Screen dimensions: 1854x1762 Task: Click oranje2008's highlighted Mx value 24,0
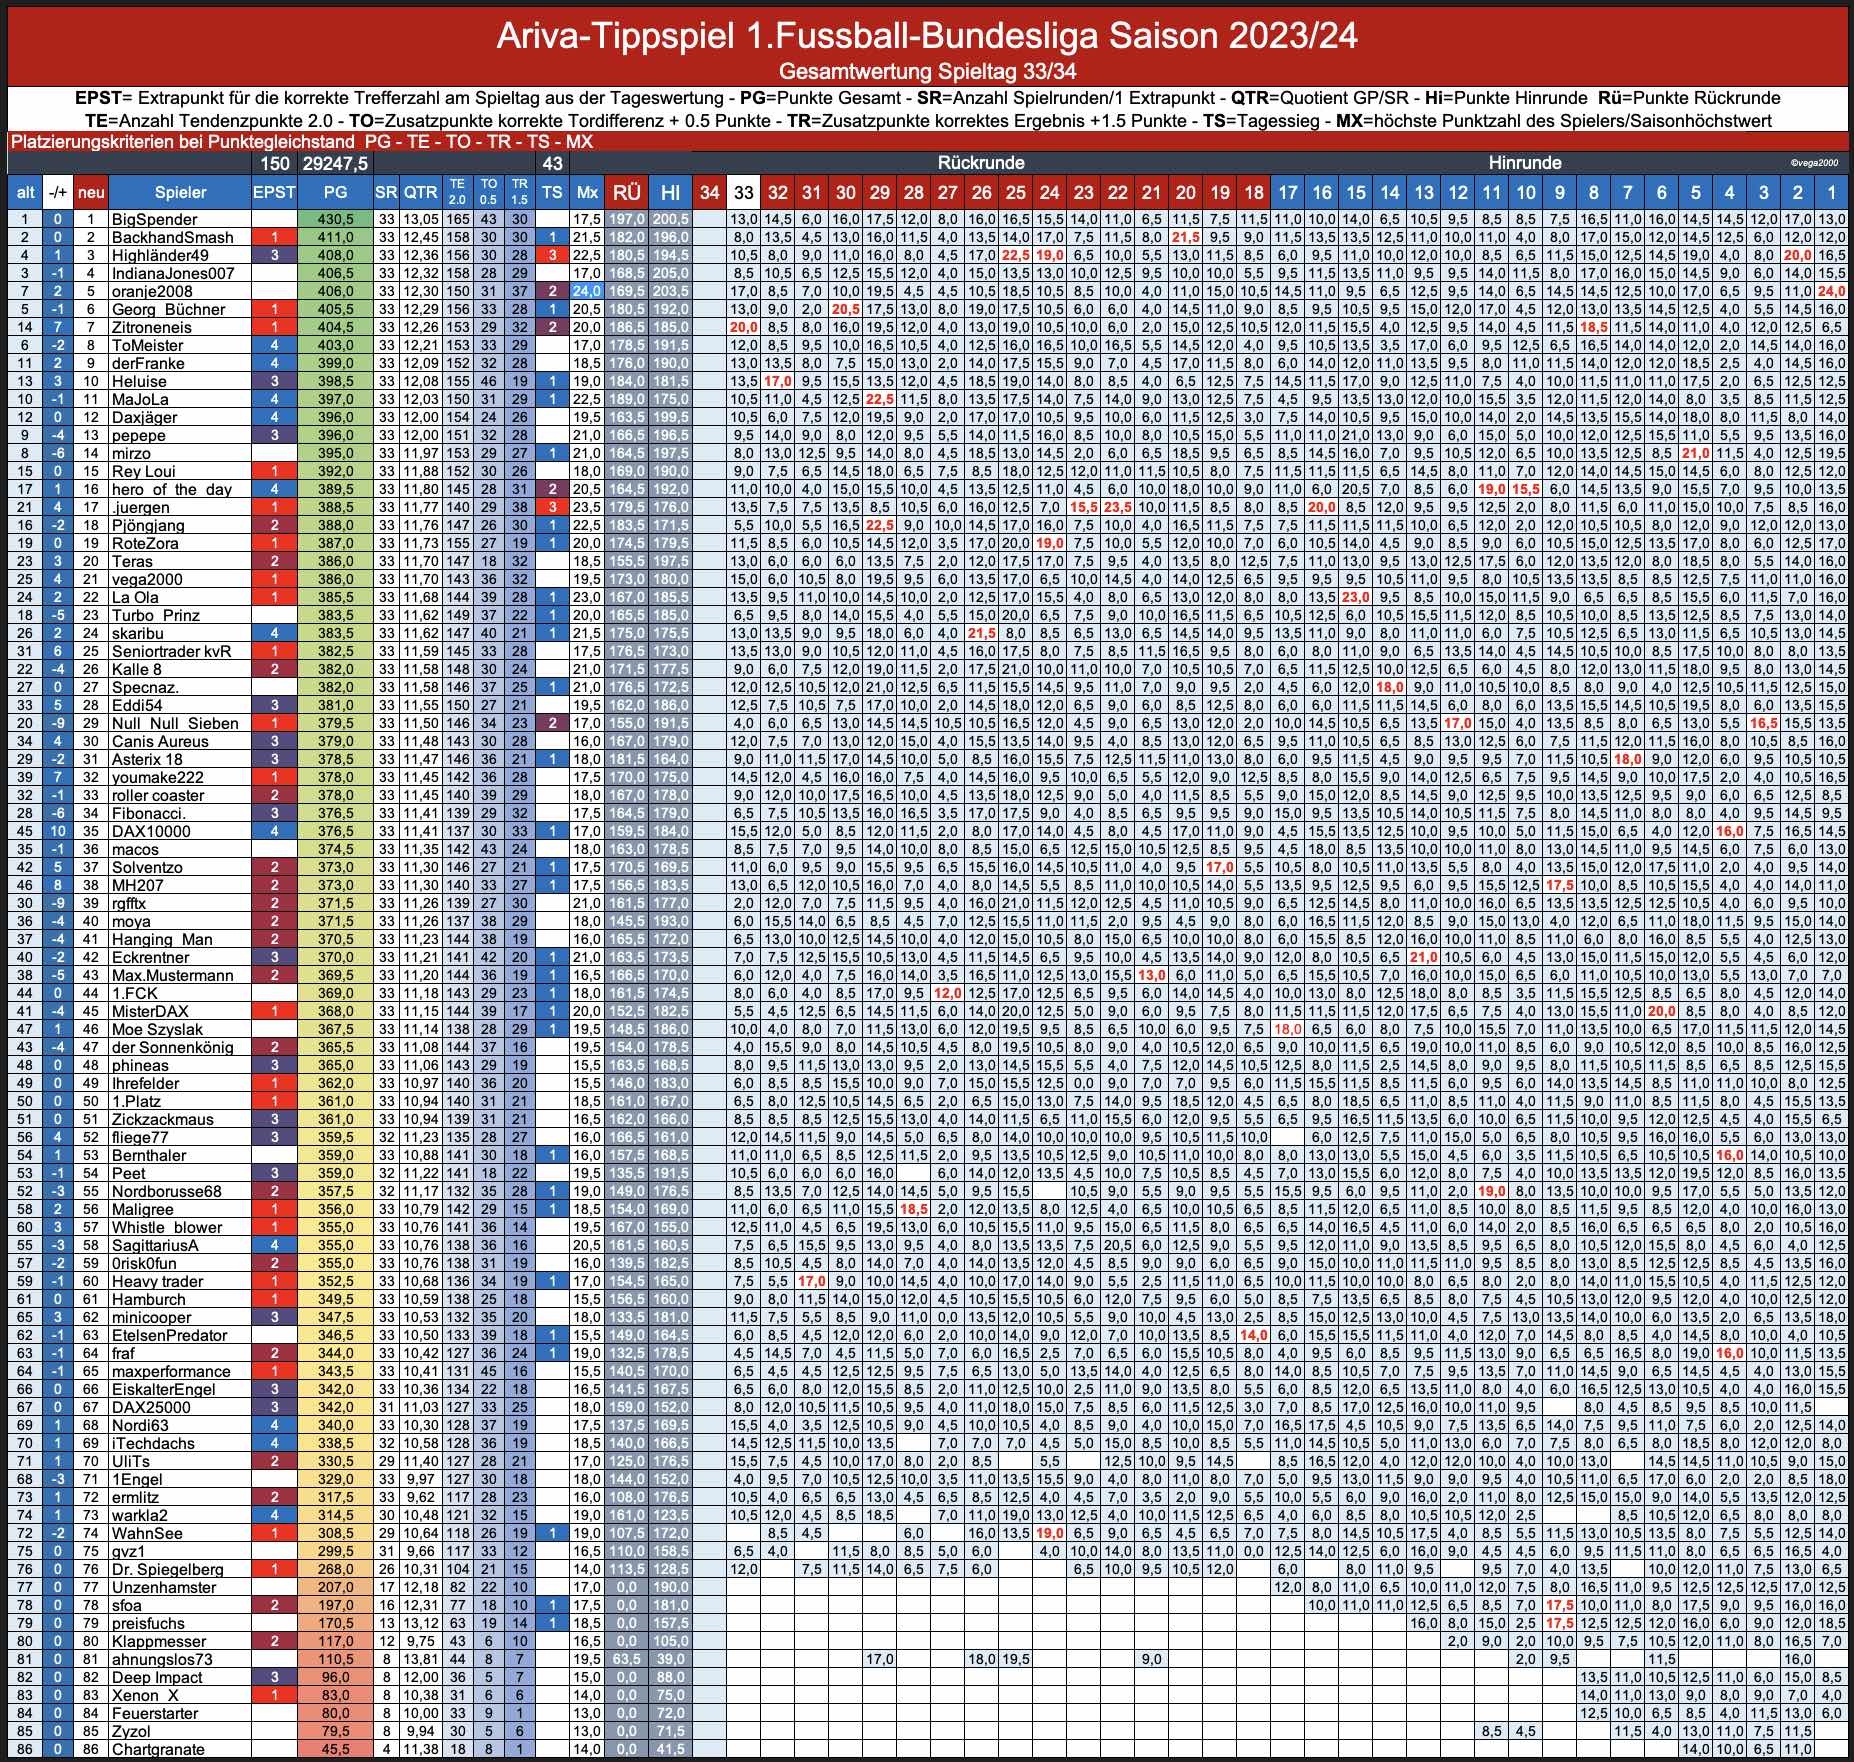tap(587, 291)
